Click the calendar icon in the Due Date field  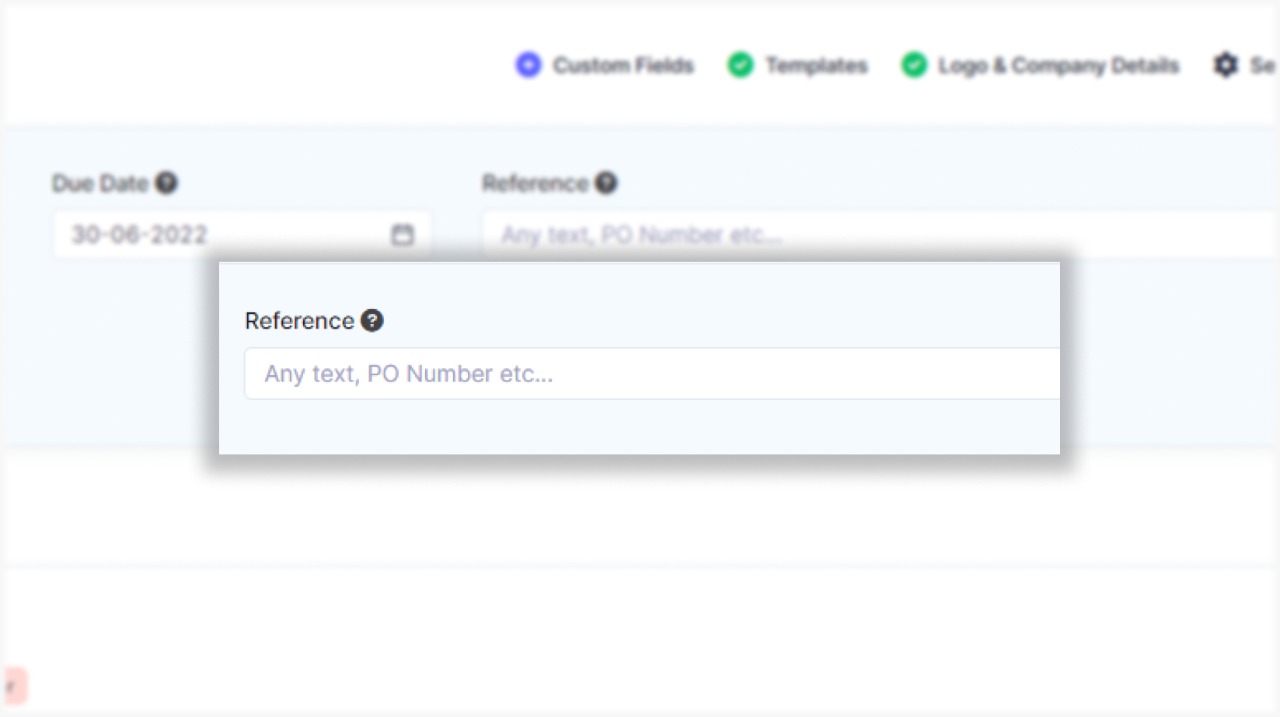[x=402, y=234]
